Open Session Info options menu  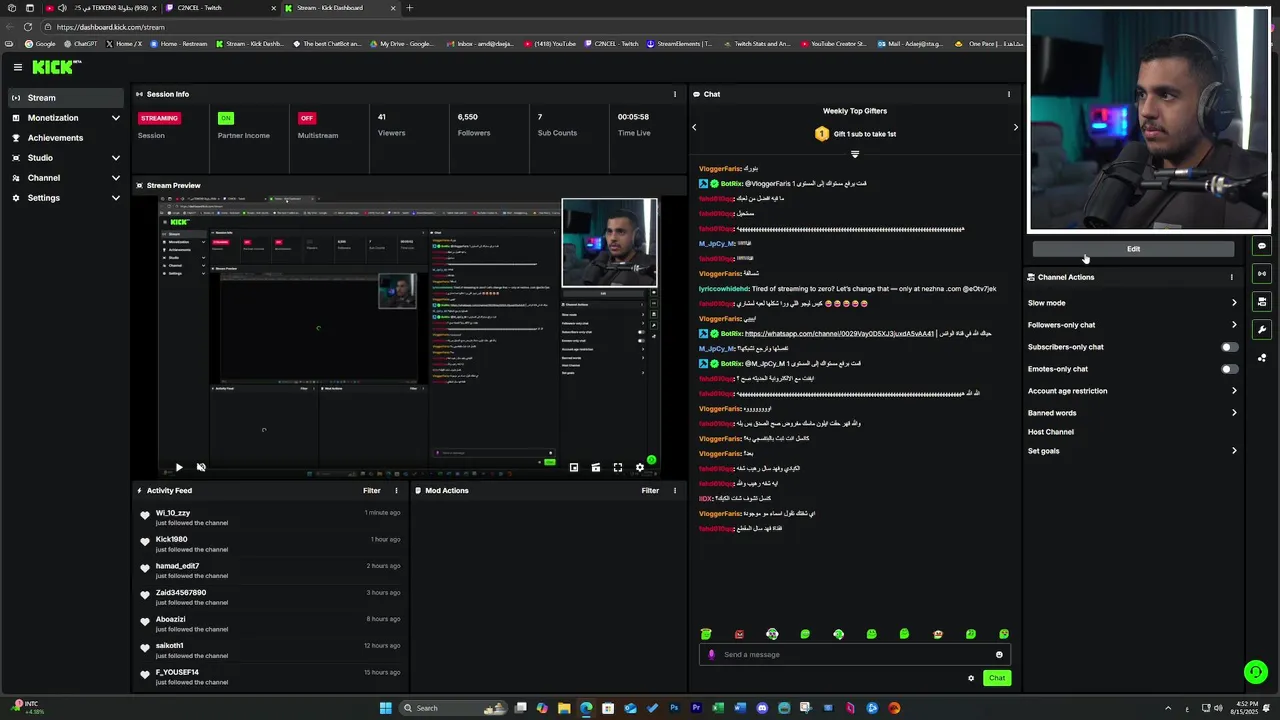pos(674,94)
